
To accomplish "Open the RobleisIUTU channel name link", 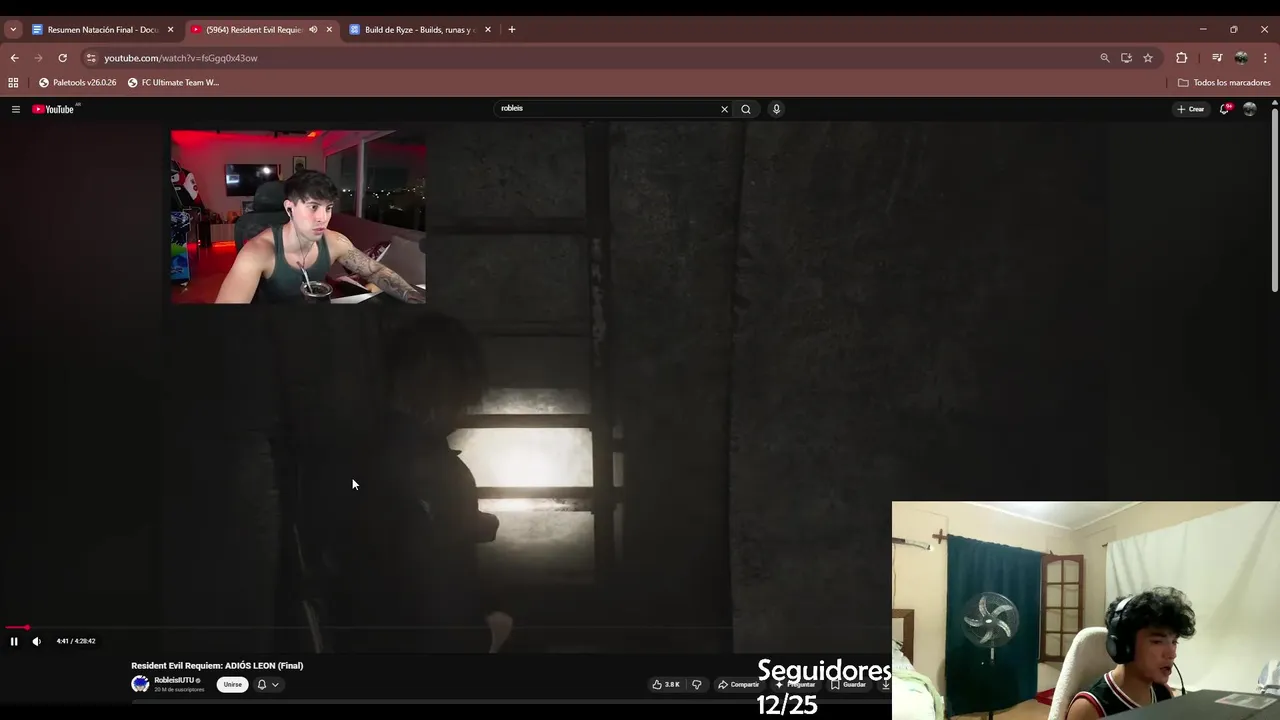I will (175, 680).
